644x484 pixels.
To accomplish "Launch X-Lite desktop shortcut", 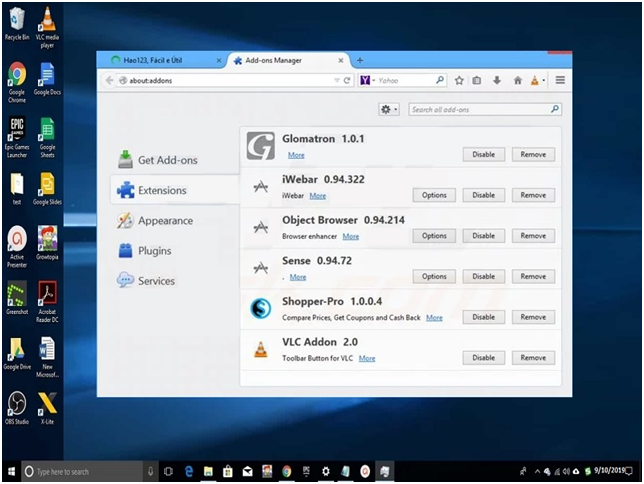I will pos(47,408).
